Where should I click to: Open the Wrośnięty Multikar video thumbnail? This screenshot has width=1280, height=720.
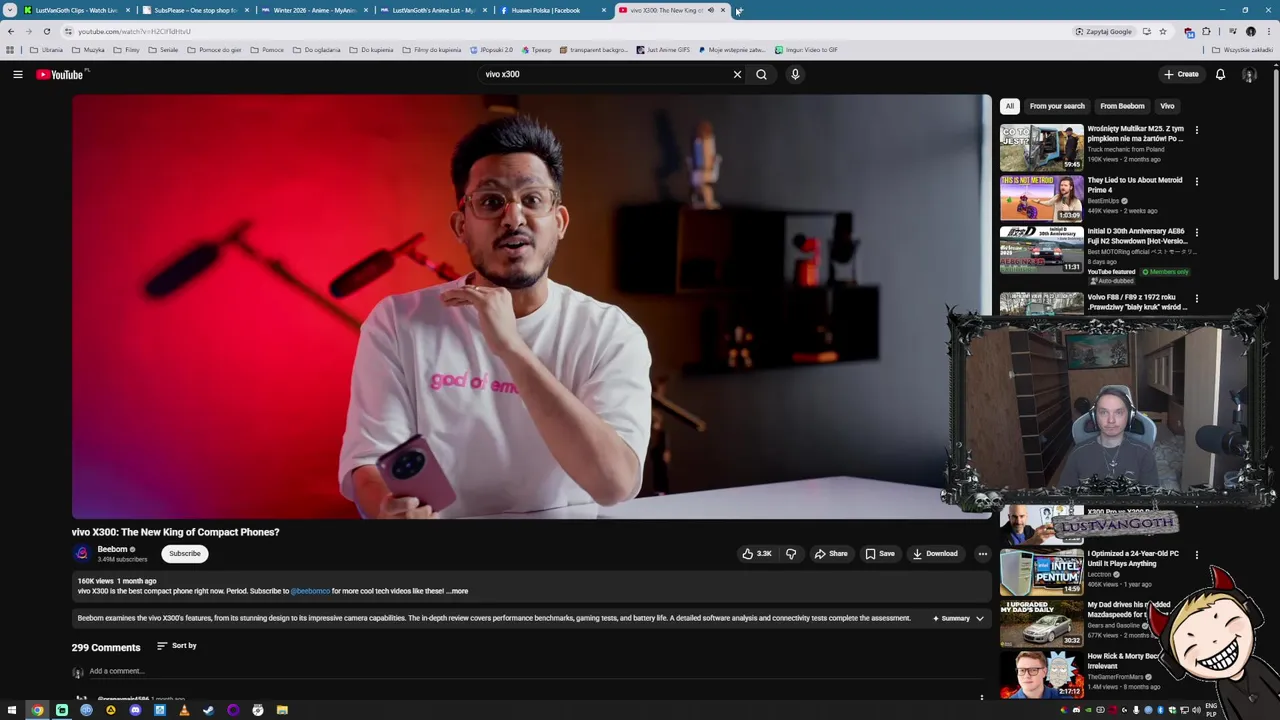1041,147
